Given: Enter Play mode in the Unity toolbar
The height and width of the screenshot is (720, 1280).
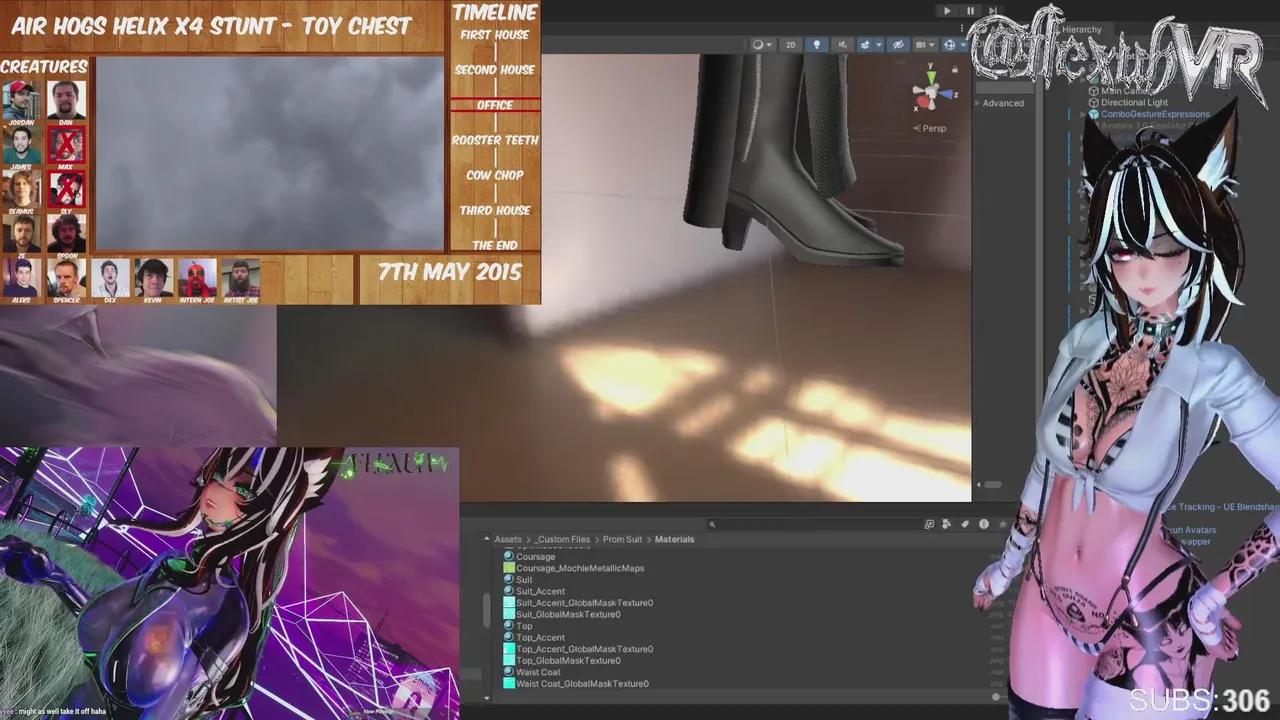Looking at the screenshot, I should click(946, 10).
